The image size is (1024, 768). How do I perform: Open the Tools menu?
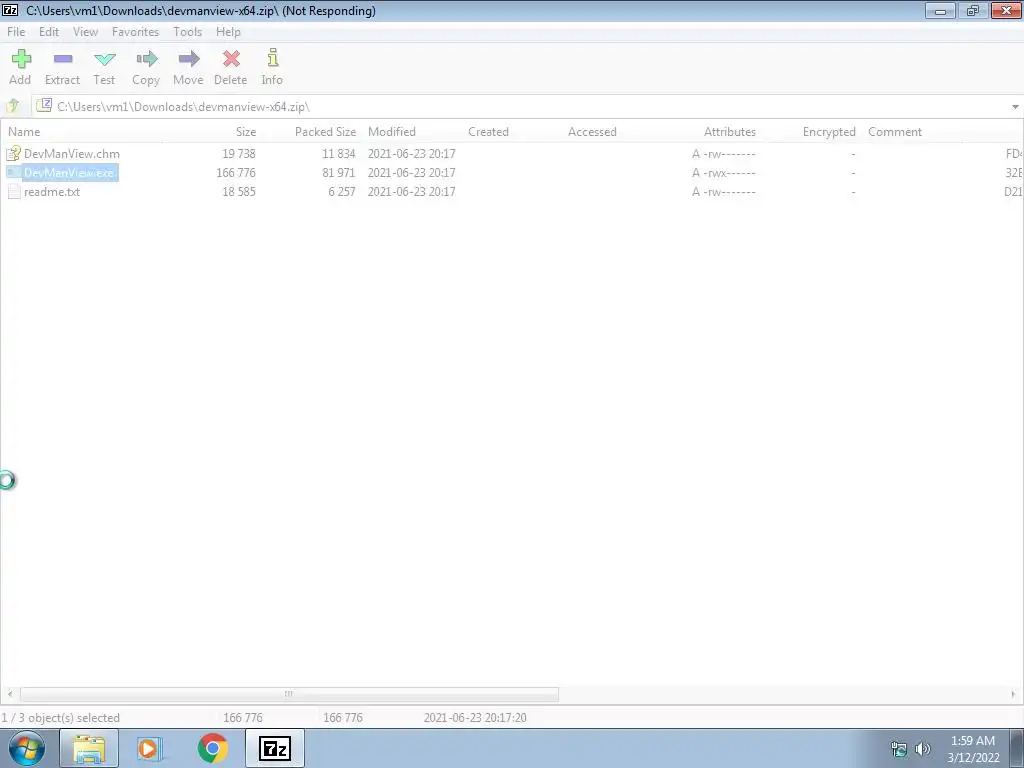(x=187, y=31)
